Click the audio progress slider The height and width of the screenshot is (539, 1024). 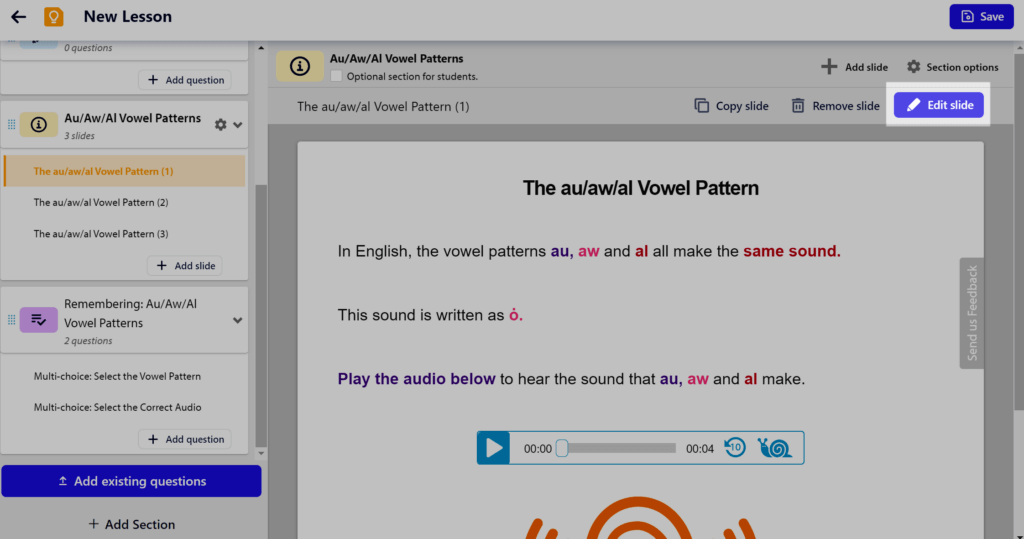coord(618,448)
